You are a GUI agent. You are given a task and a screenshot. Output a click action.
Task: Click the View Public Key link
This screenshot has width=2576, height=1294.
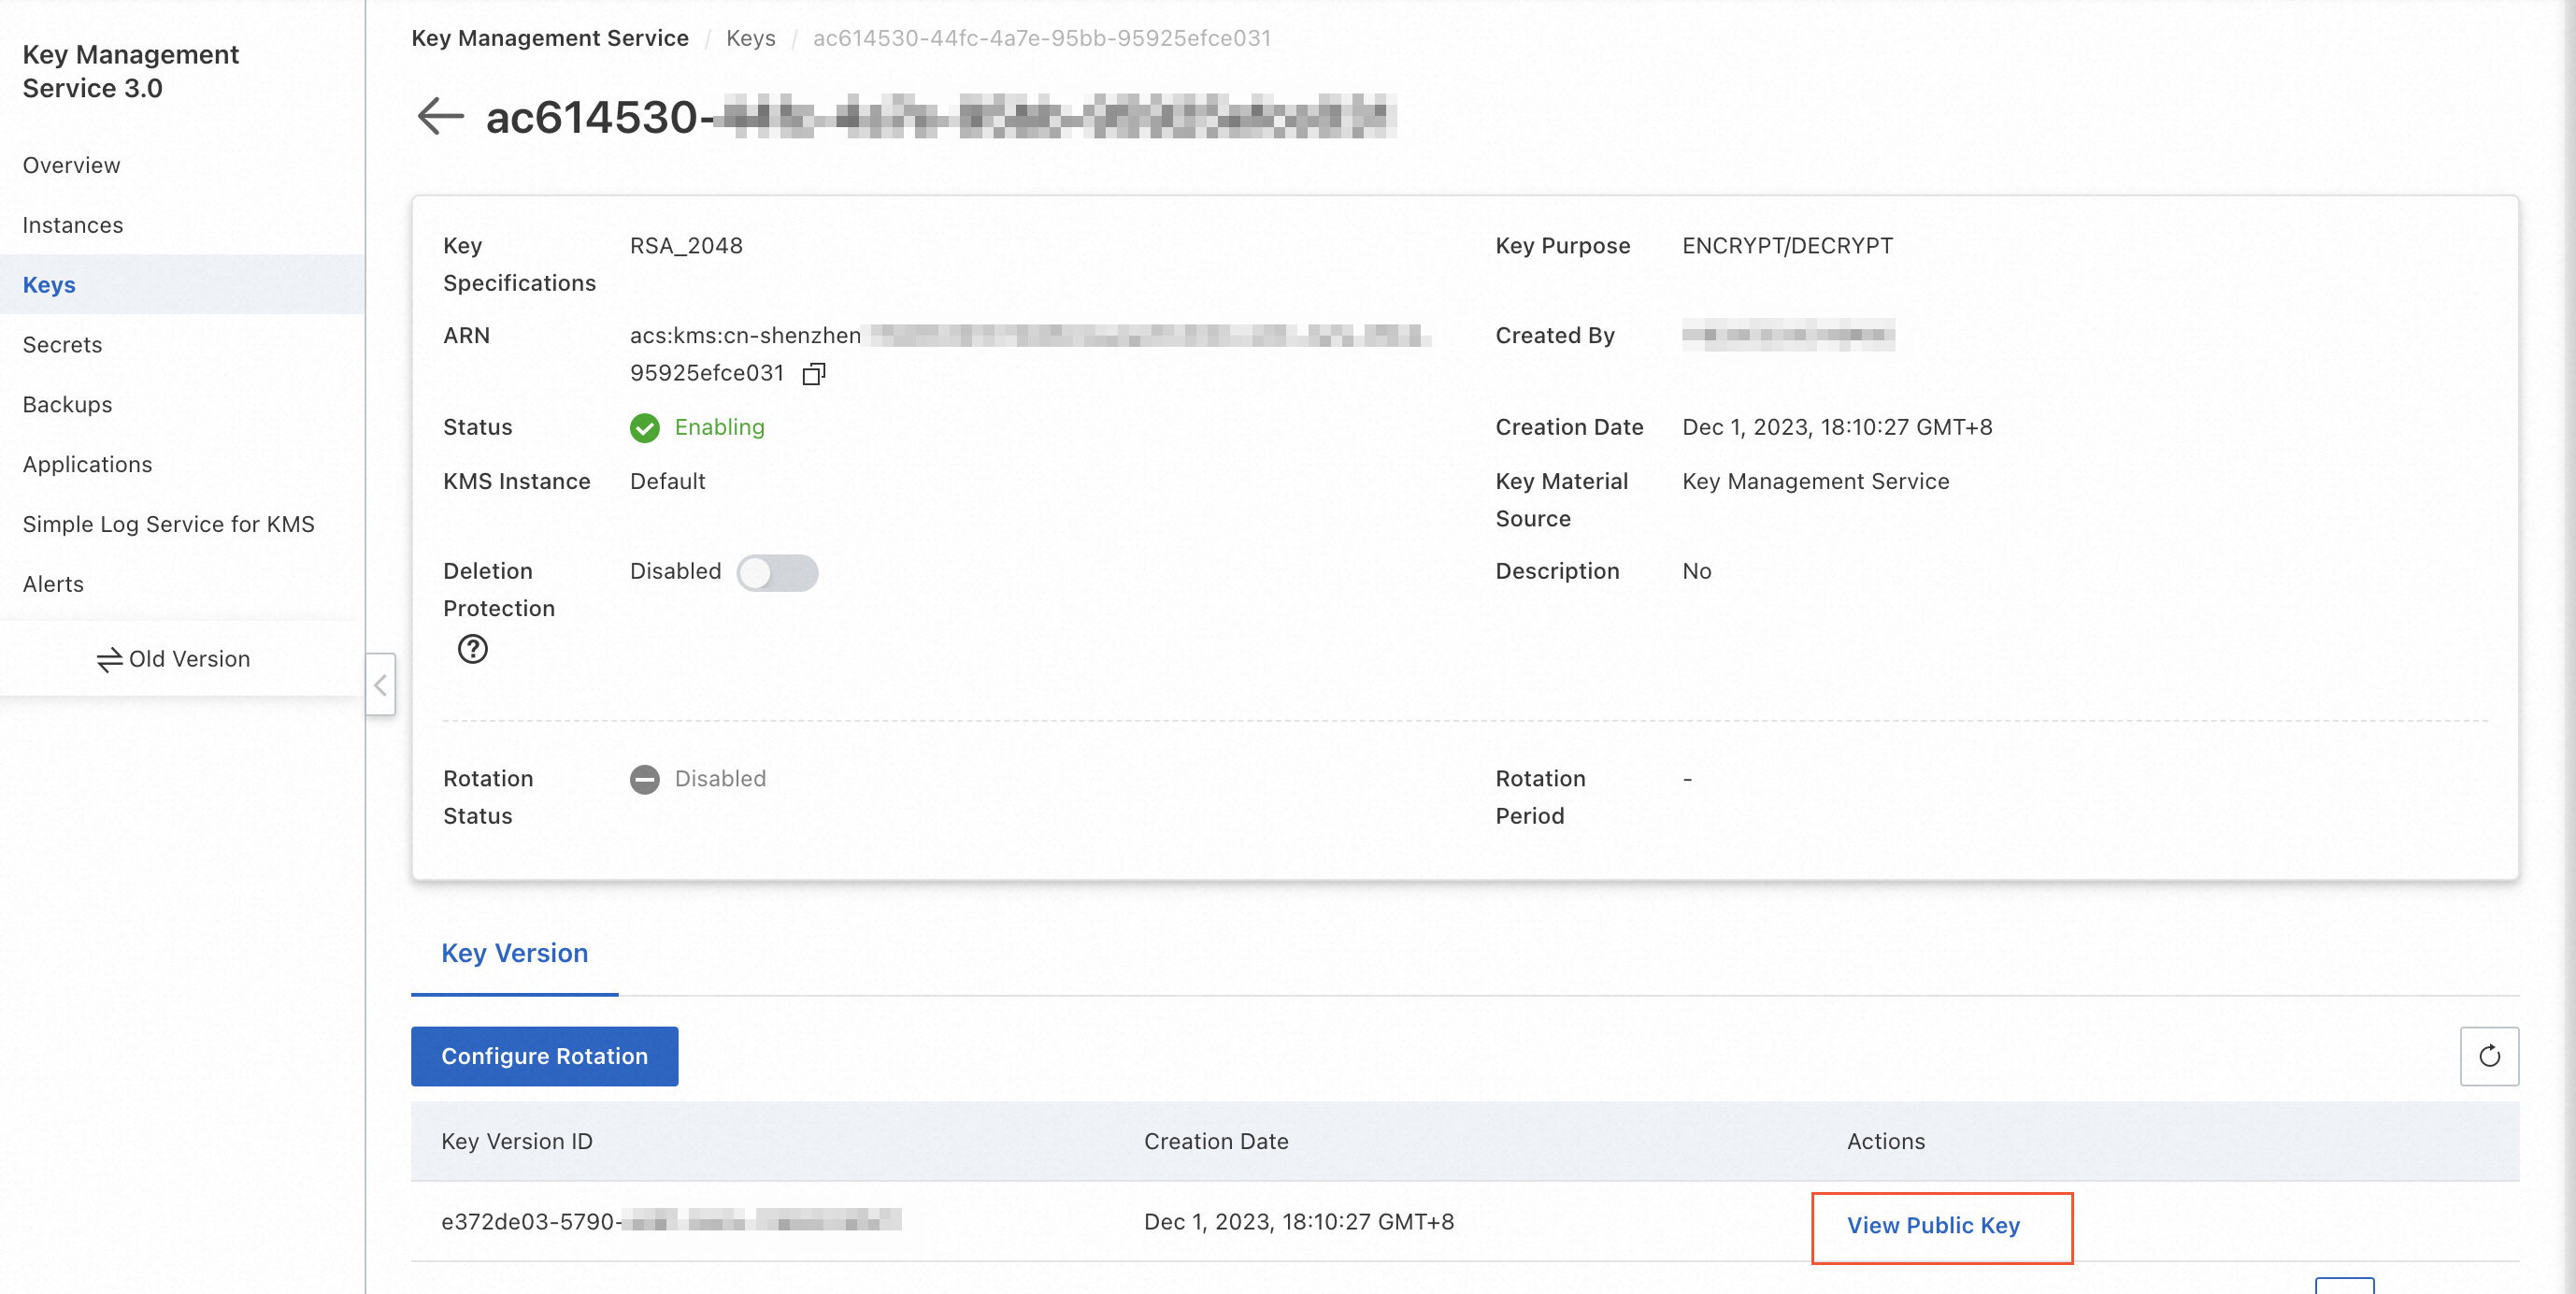click(1932, 1225)
